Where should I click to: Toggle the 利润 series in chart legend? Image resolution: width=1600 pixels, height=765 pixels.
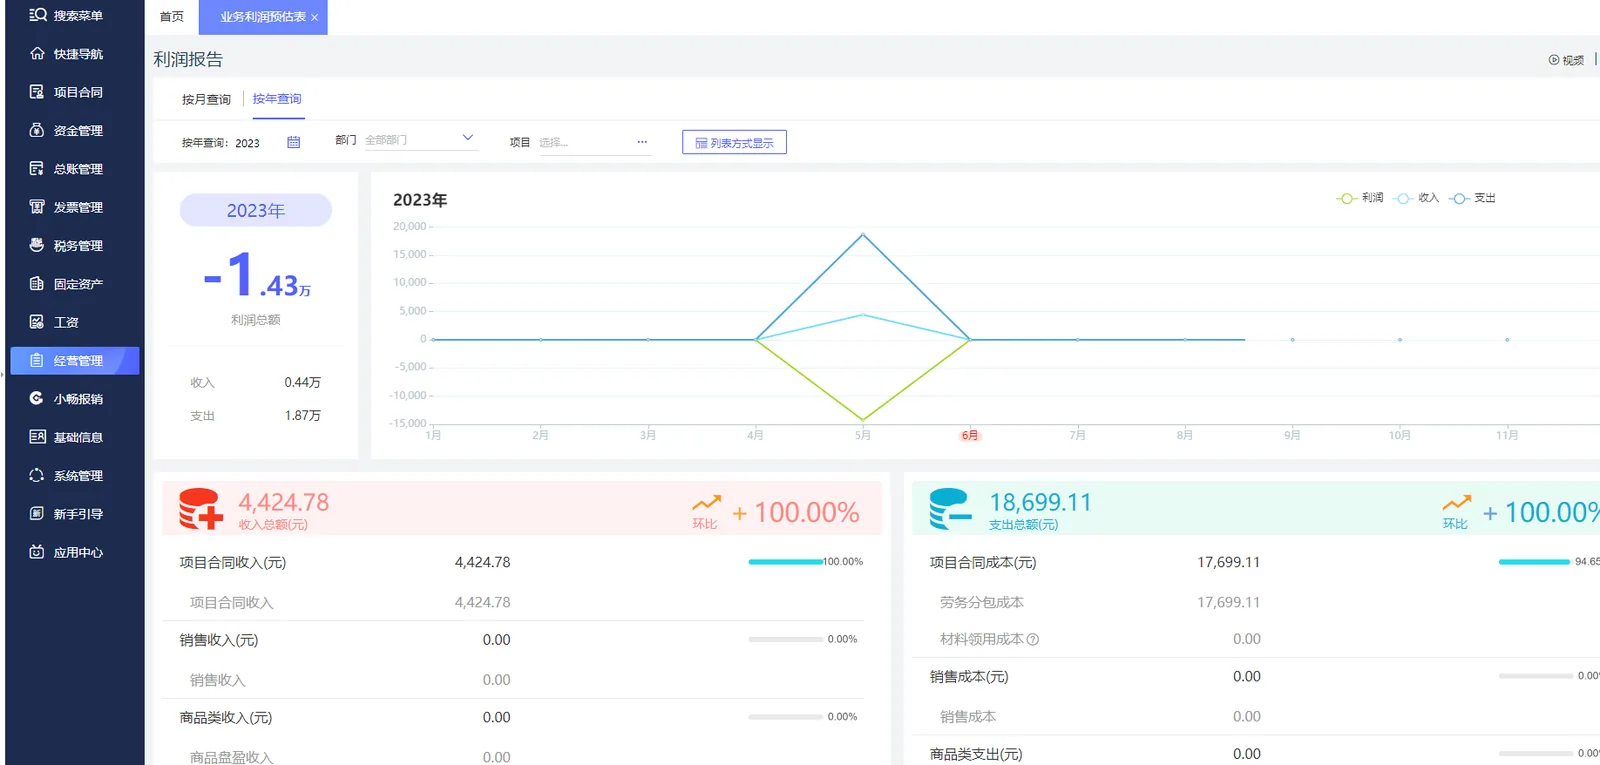coord(1360,198)
